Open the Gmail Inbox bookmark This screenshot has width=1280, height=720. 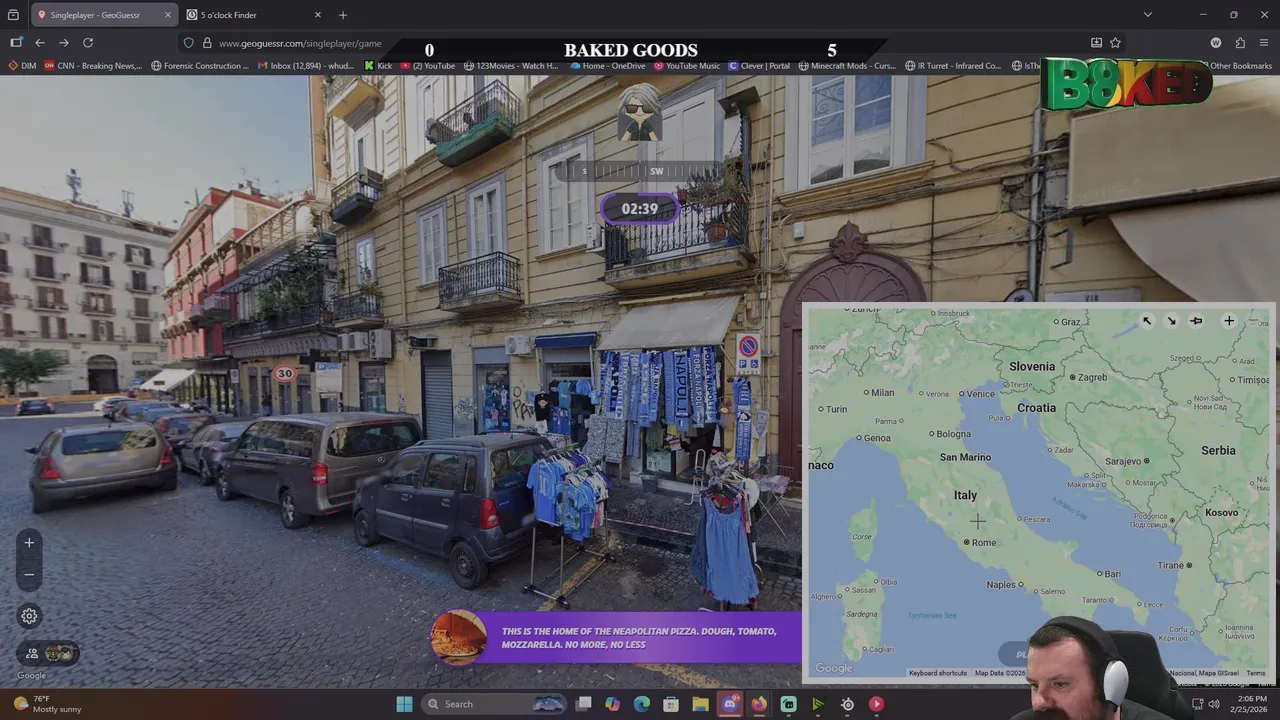(x=306, y=66)
